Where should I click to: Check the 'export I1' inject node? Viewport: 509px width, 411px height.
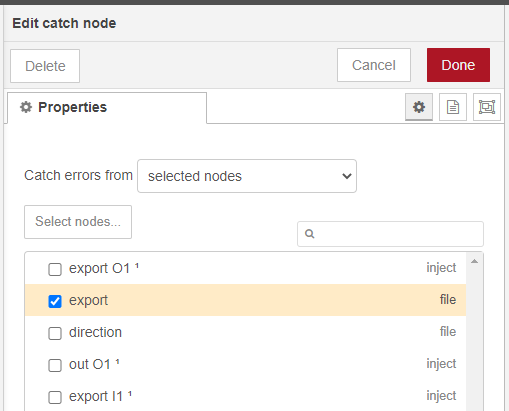pos(55,397)
